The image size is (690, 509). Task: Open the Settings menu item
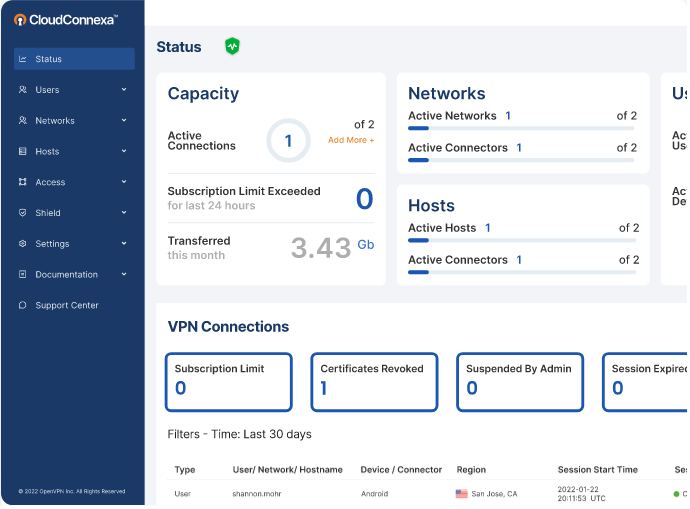point(74,244)
